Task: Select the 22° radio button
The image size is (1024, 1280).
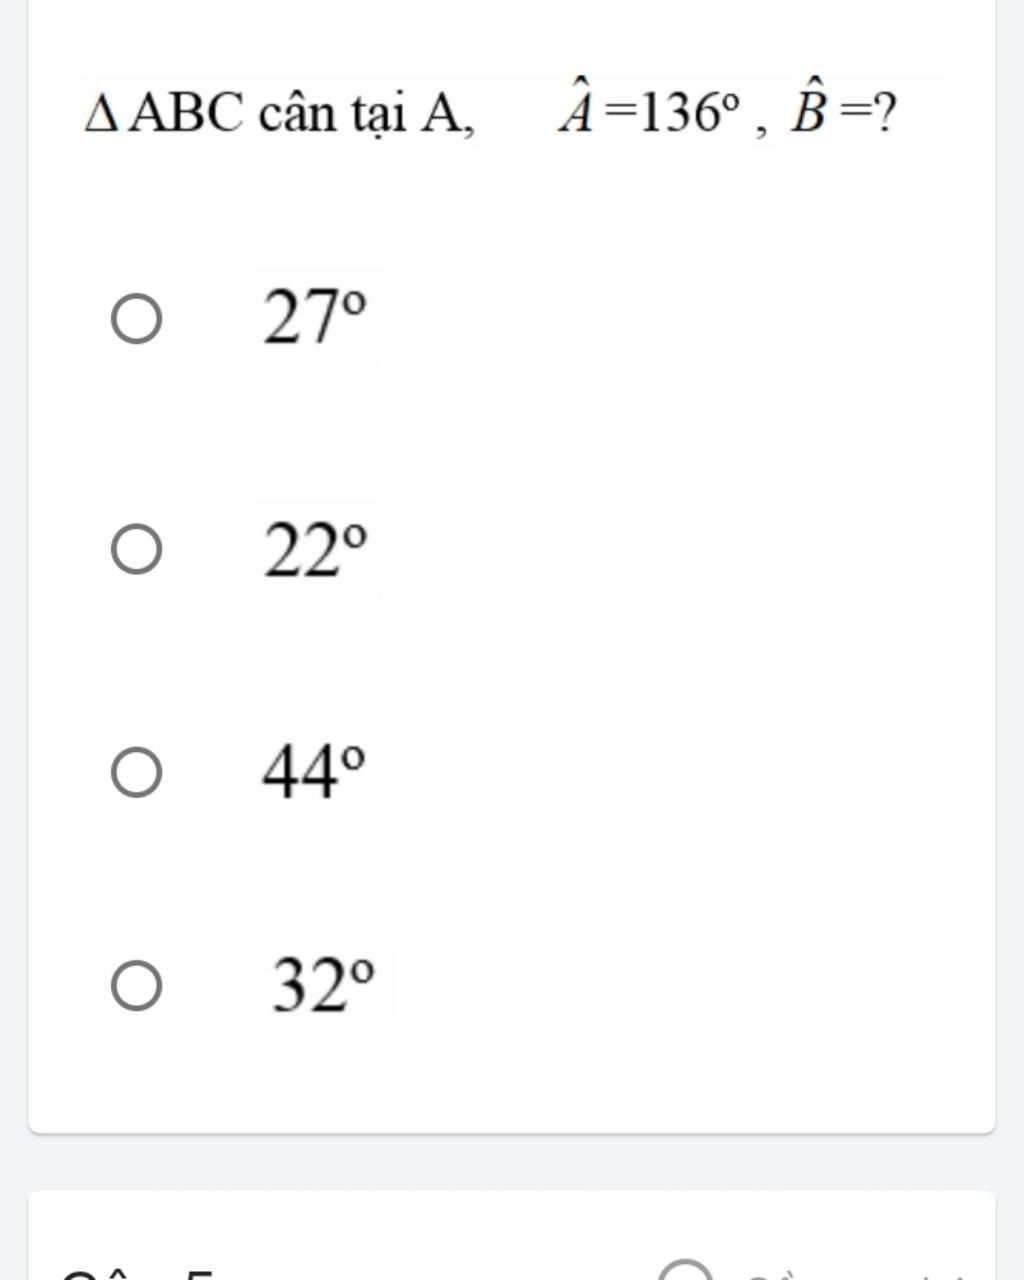Action: click(x=135, y=549)
